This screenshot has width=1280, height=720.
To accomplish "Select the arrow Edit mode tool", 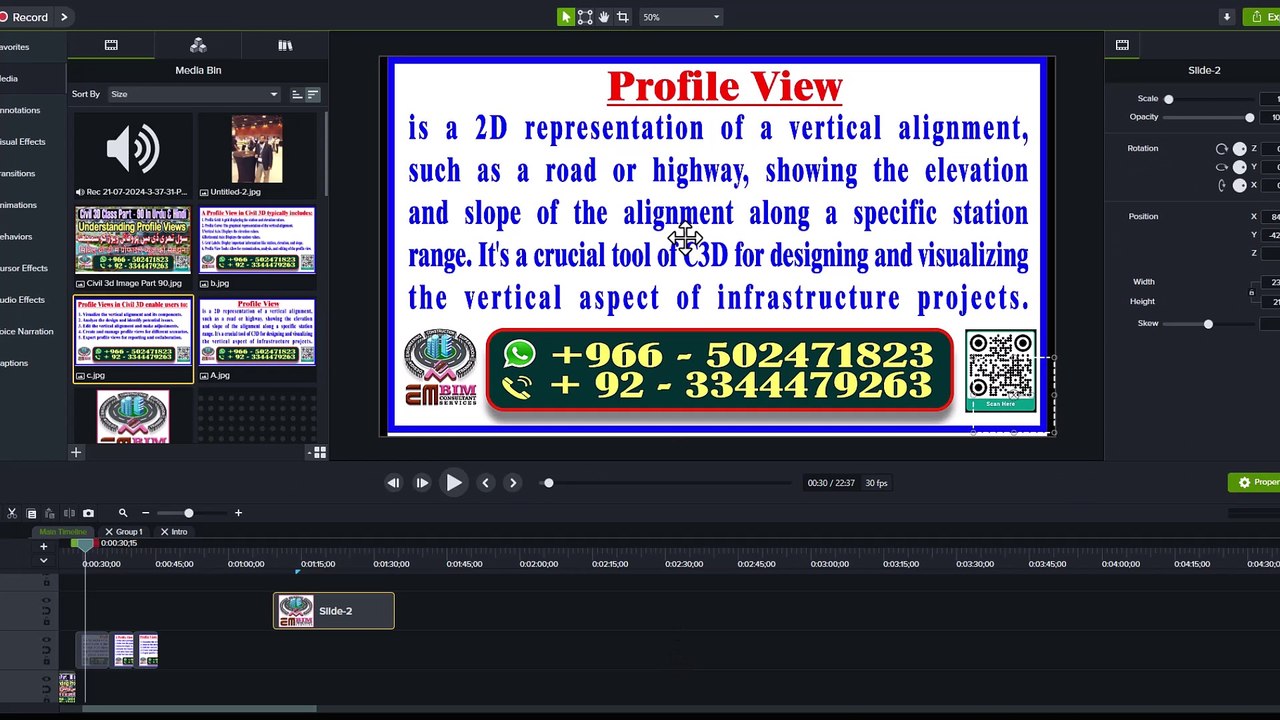I will click(x=566, y=17).
